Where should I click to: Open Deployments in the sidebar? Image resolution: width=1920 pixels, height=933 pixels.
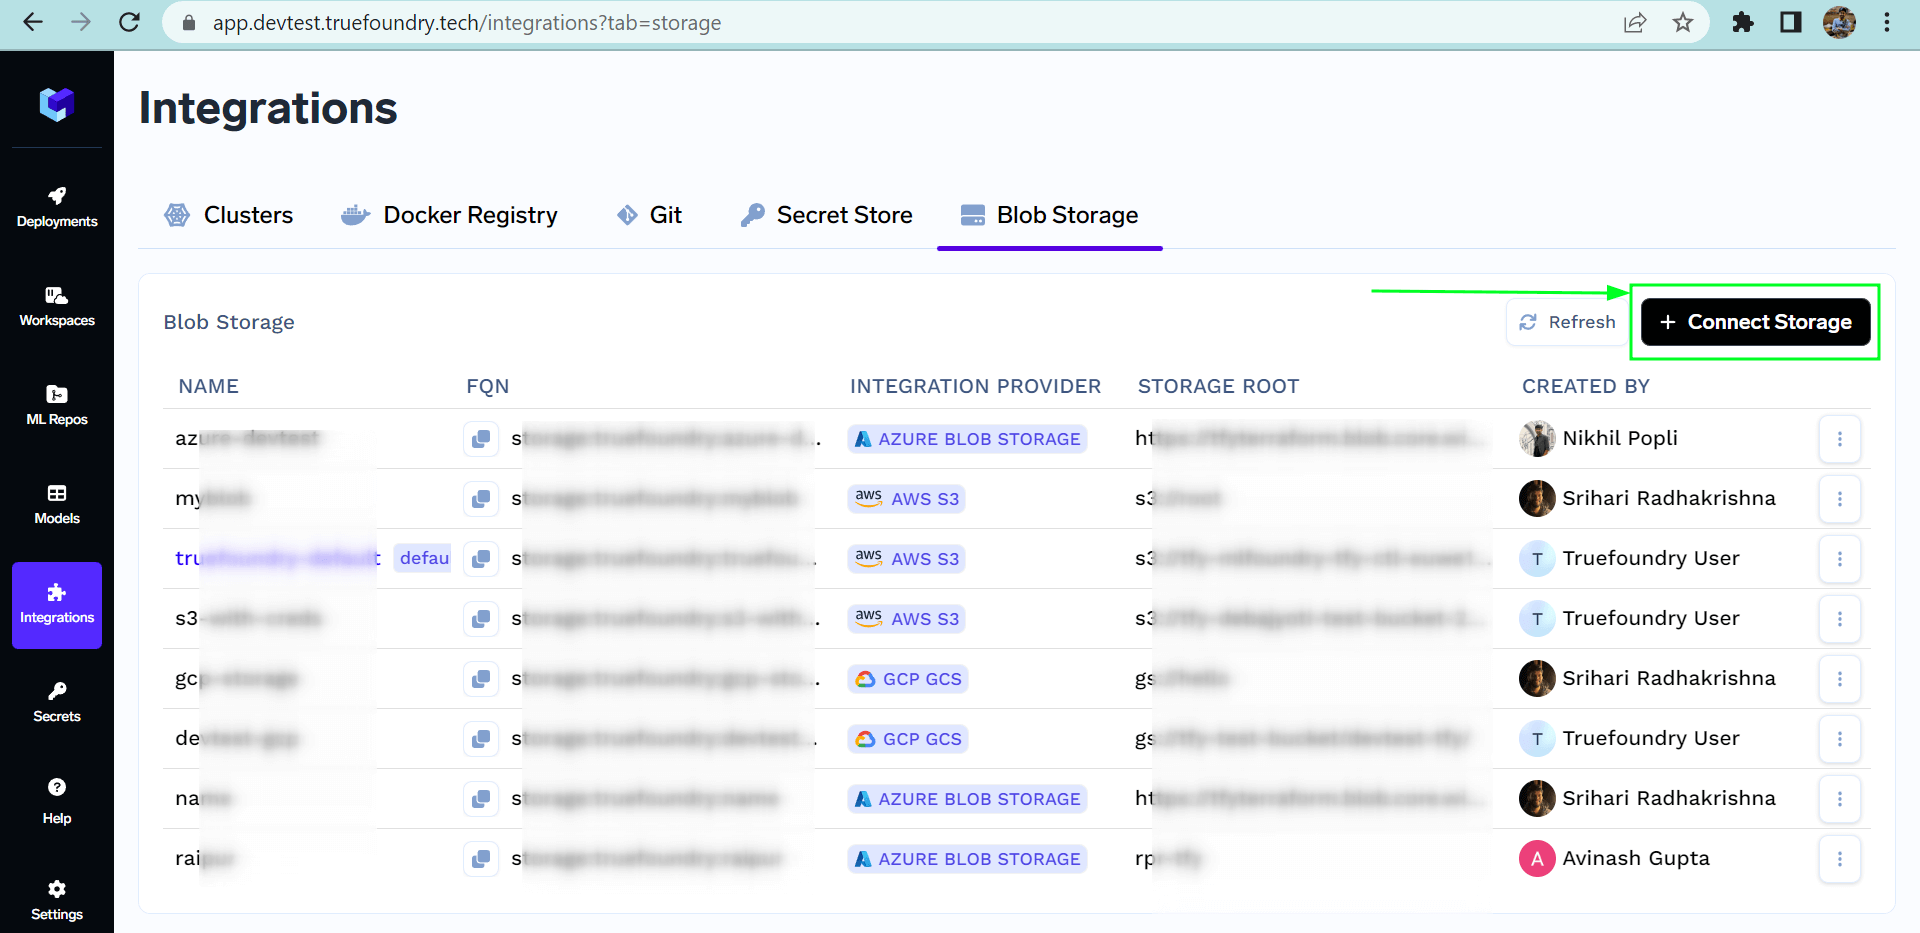tap(57, 207)
